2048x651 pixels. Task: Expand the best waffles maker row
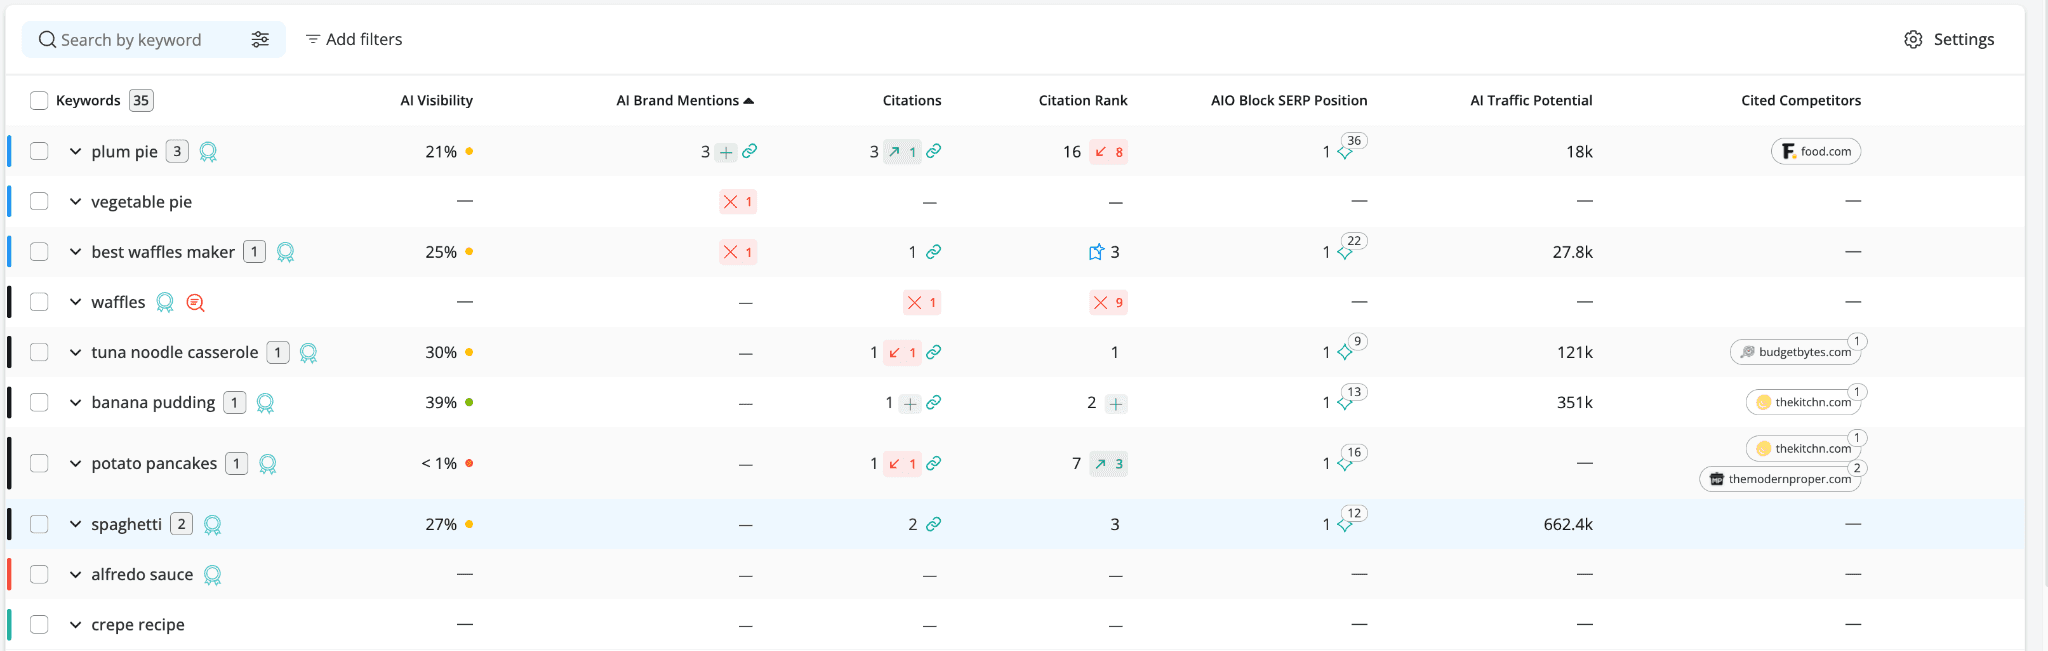click(75, 251)
